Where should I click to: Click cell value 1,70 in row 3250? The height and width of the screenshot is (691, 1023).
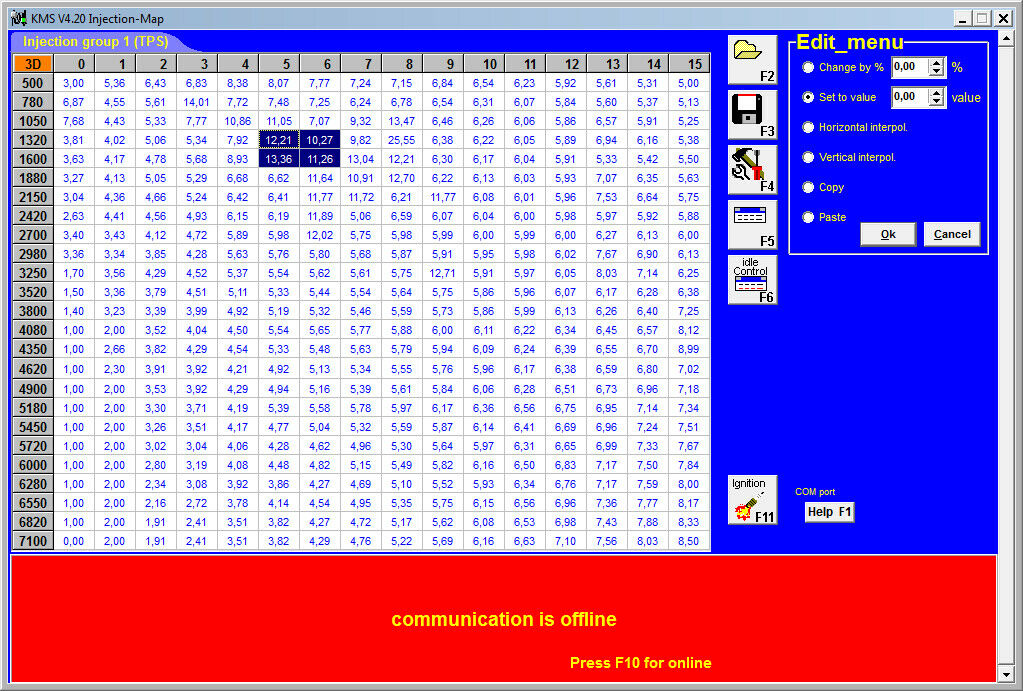[74, 273]
